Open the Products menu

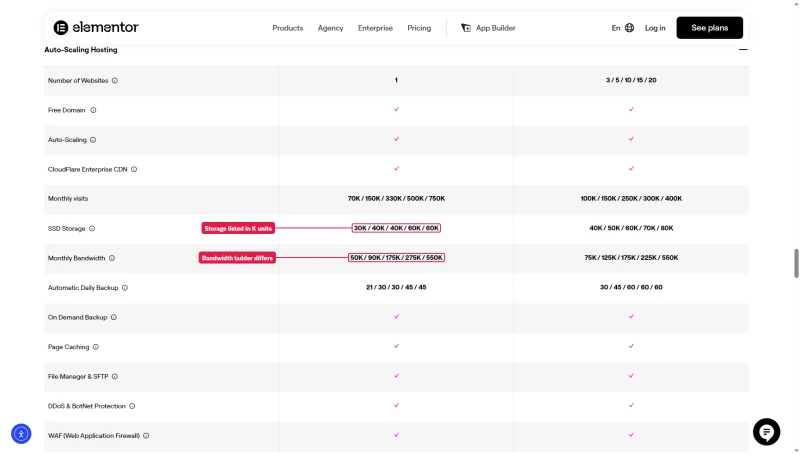(288, 28)
